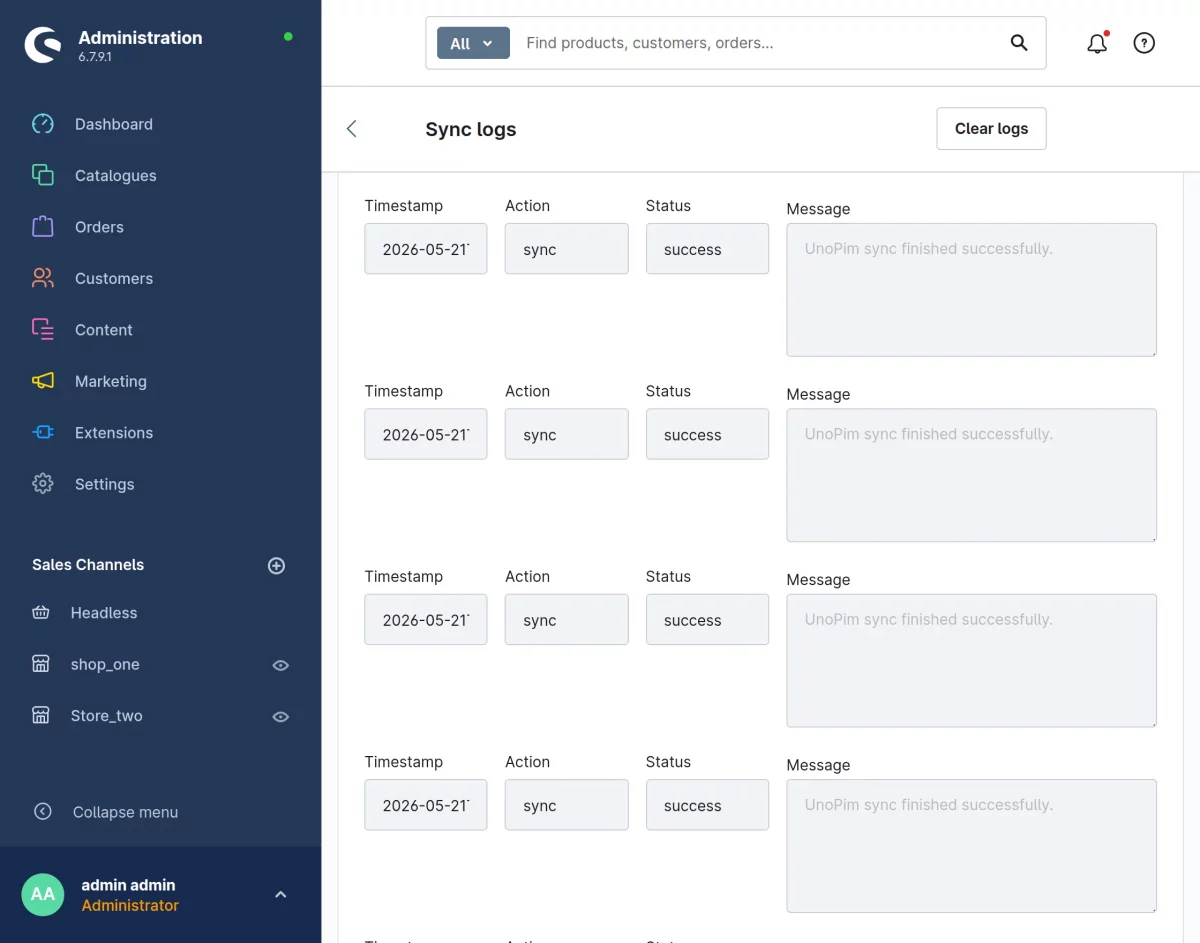This screenshot has width=1200, height=943.
Task: Open the Headless sales channel
Action: [x=104, y=613]
